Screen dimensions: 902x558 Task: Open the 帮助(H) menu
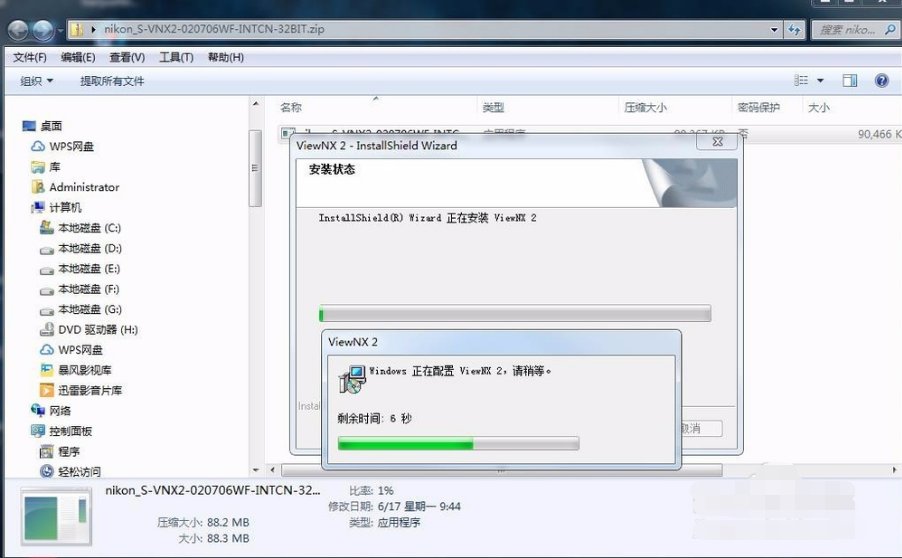[x=226, y=57]
